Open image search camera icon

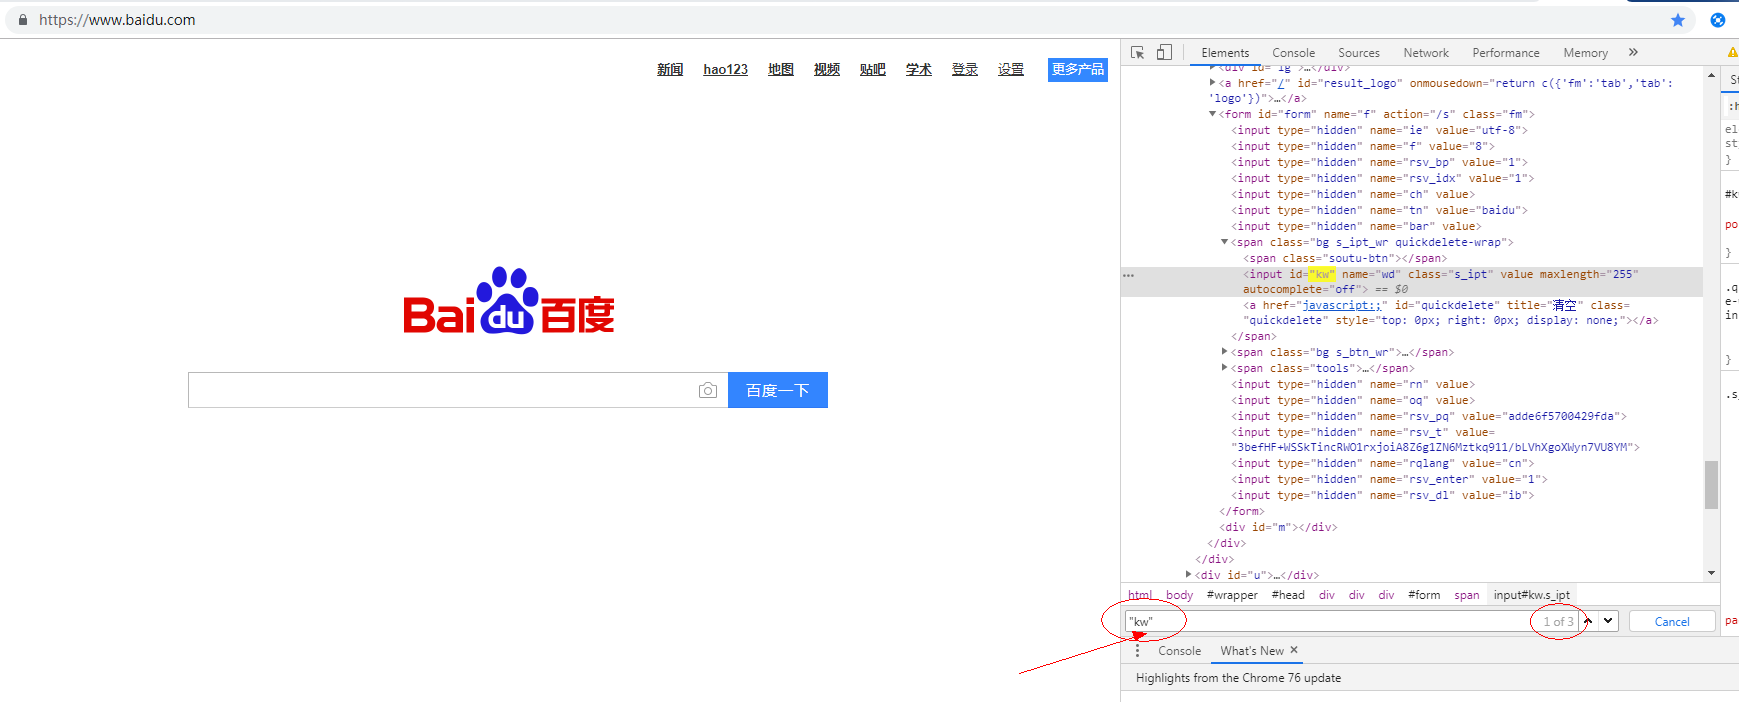pos(708,390)
